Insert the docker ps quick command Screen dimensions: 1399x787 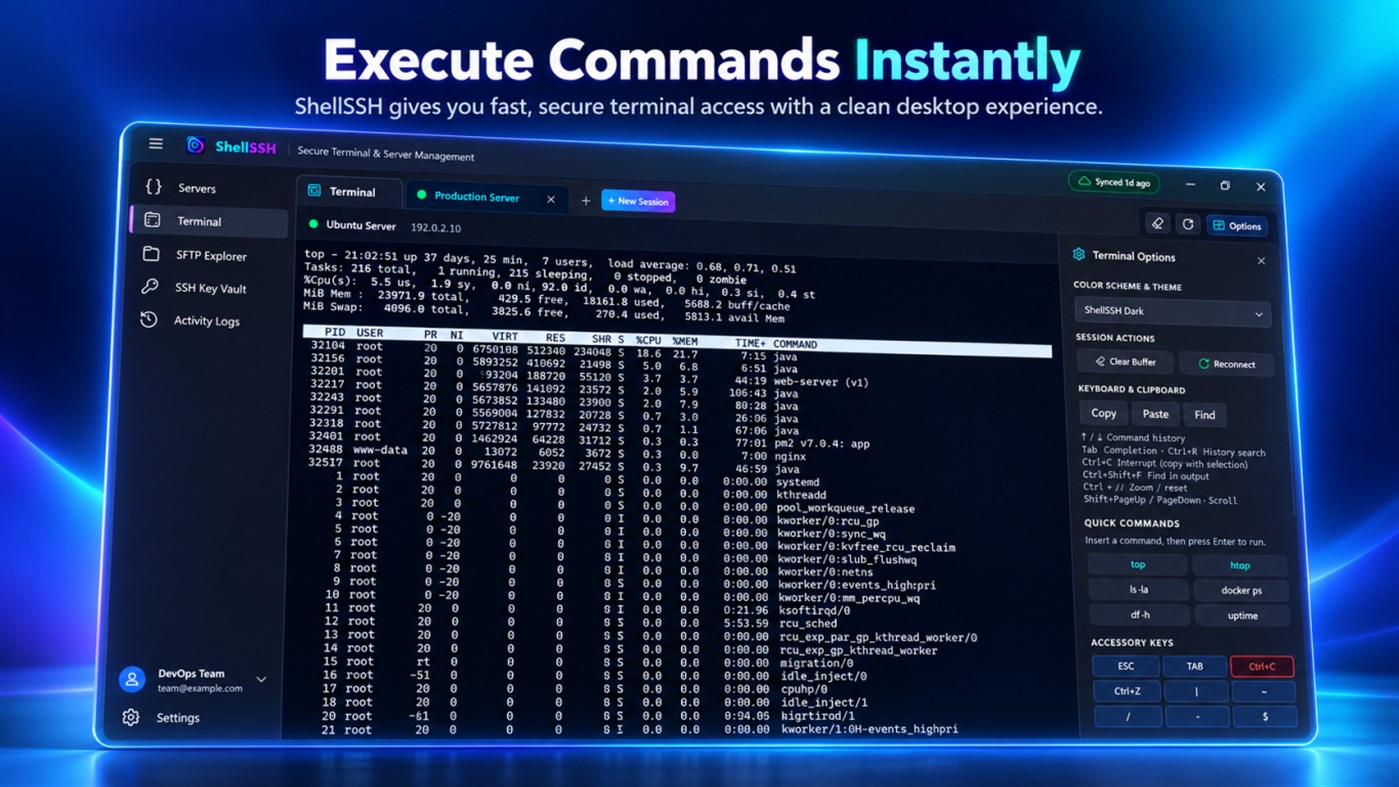click(x=1241, y=591)
